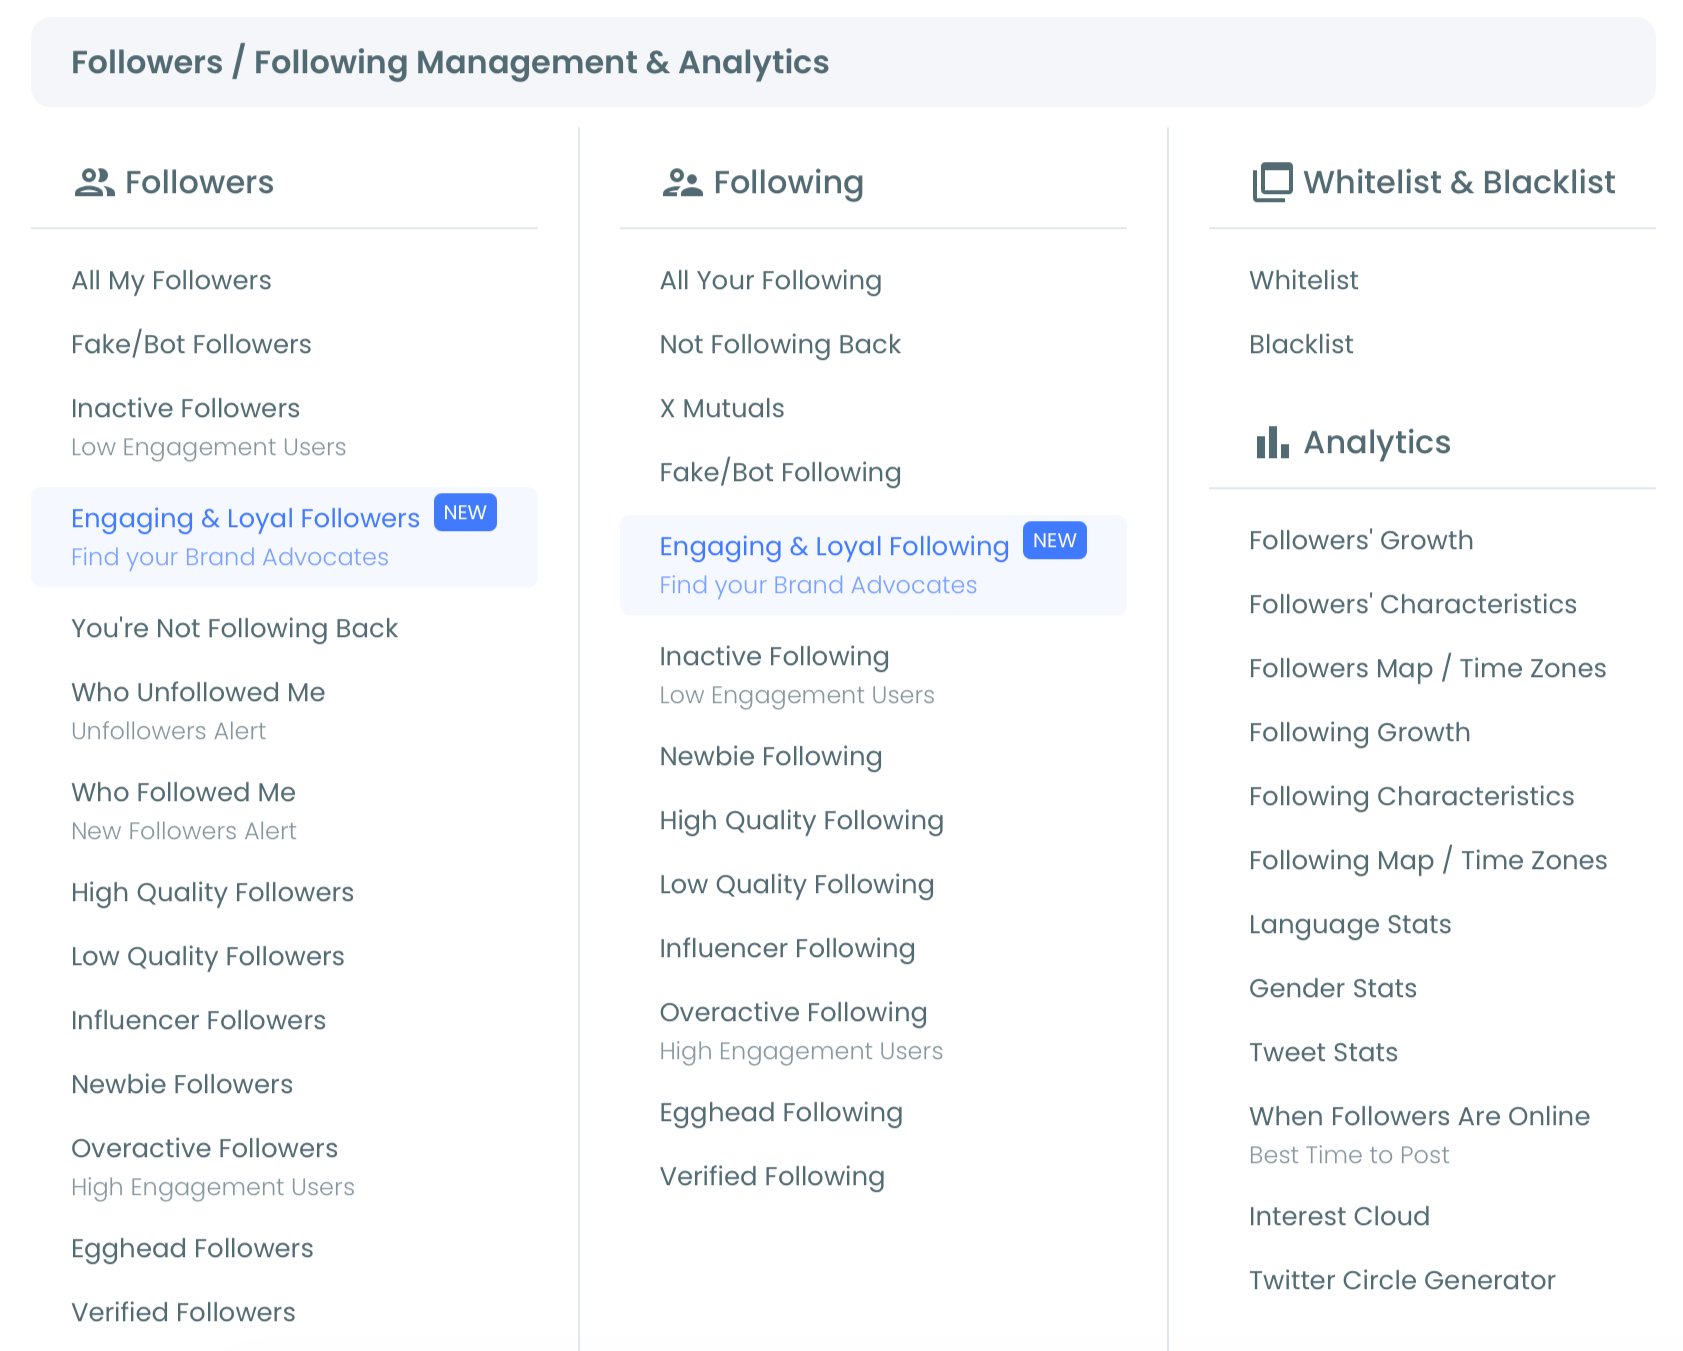
Task: Click the NEW badge beside Engaging & Loyal Followers
Action: [464, 512]
